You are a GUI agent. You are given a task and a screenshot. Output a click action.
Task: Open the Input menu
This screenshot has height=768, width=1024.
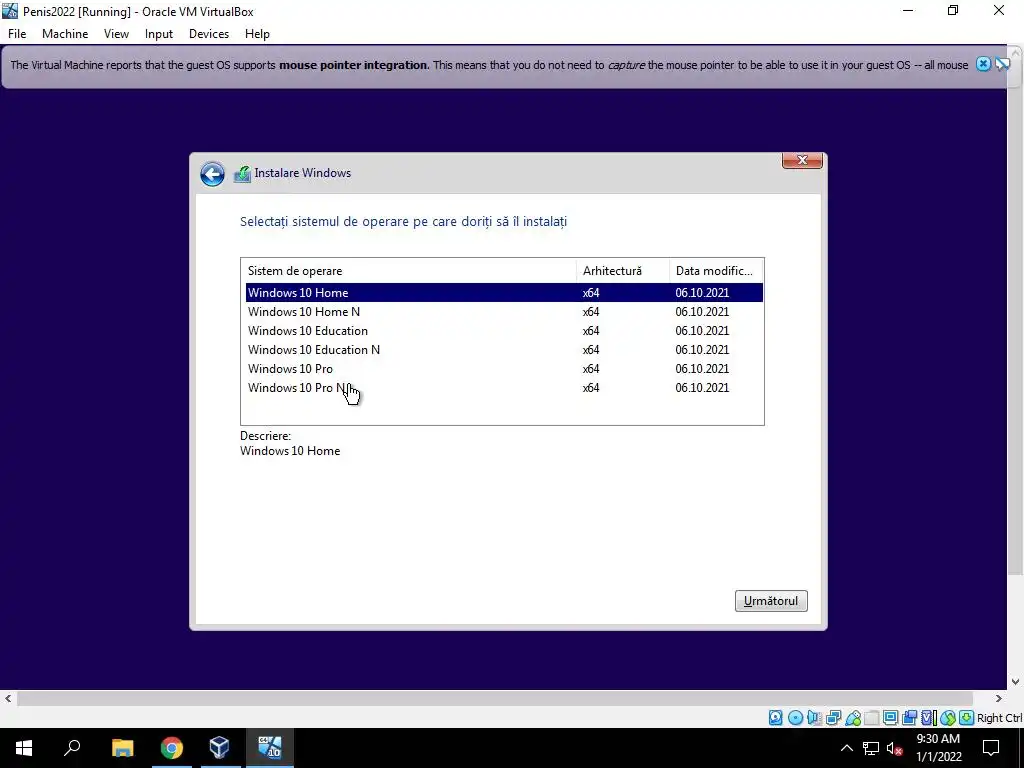pos(159,34)
